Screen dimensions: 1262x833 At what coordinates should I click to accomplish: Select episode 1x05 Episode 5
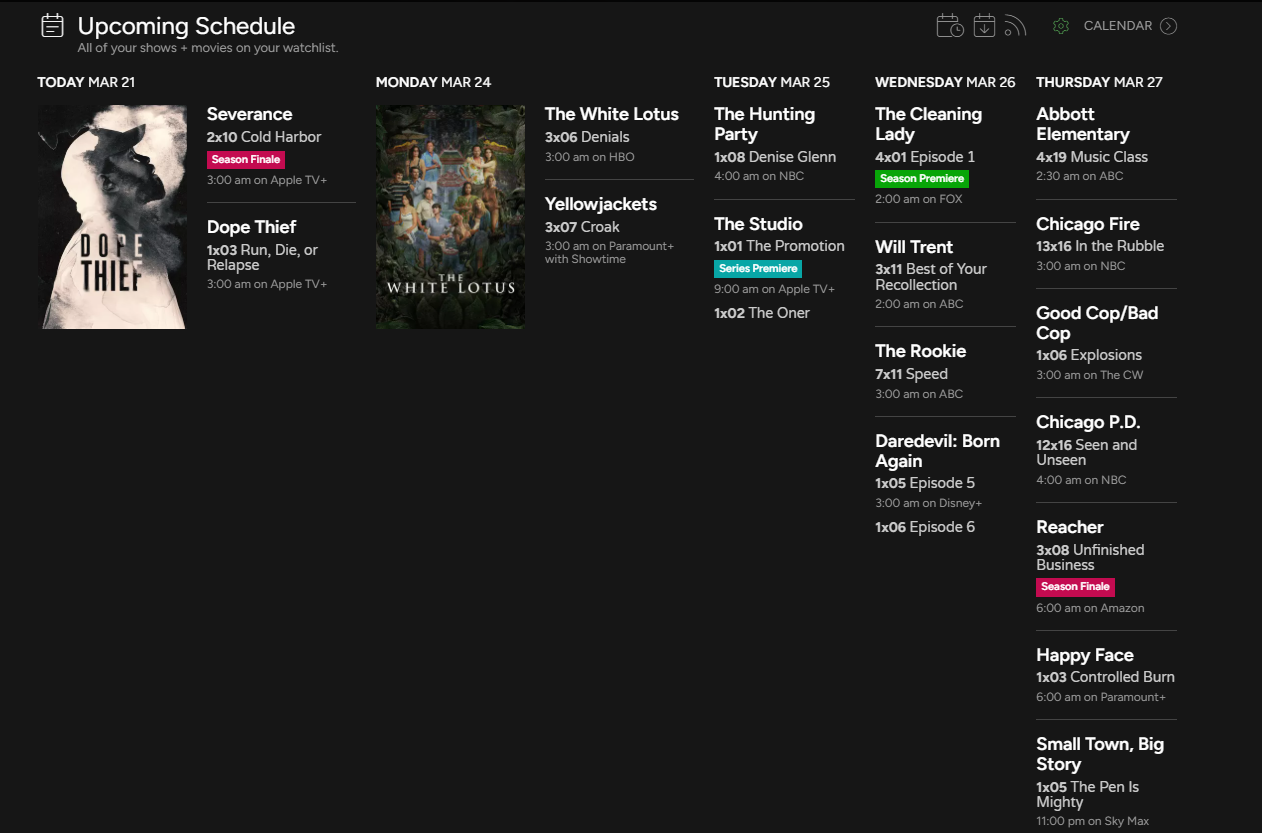pyautogui.click(x=925, y=483)
